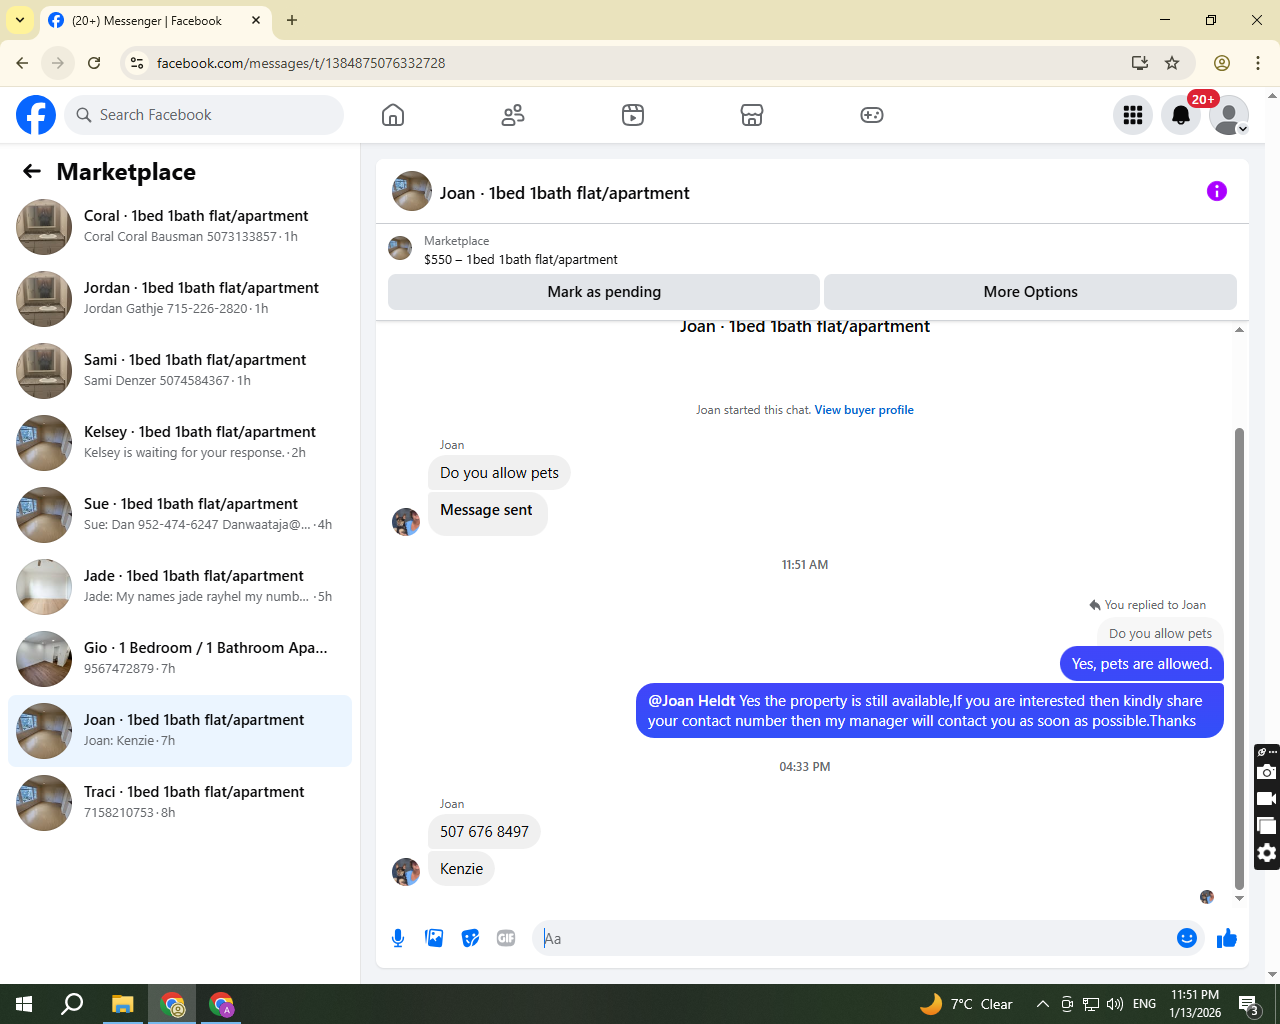Open the Friends icon in top navigation
1280x1024 pixels.
click(x=513, y=115)
